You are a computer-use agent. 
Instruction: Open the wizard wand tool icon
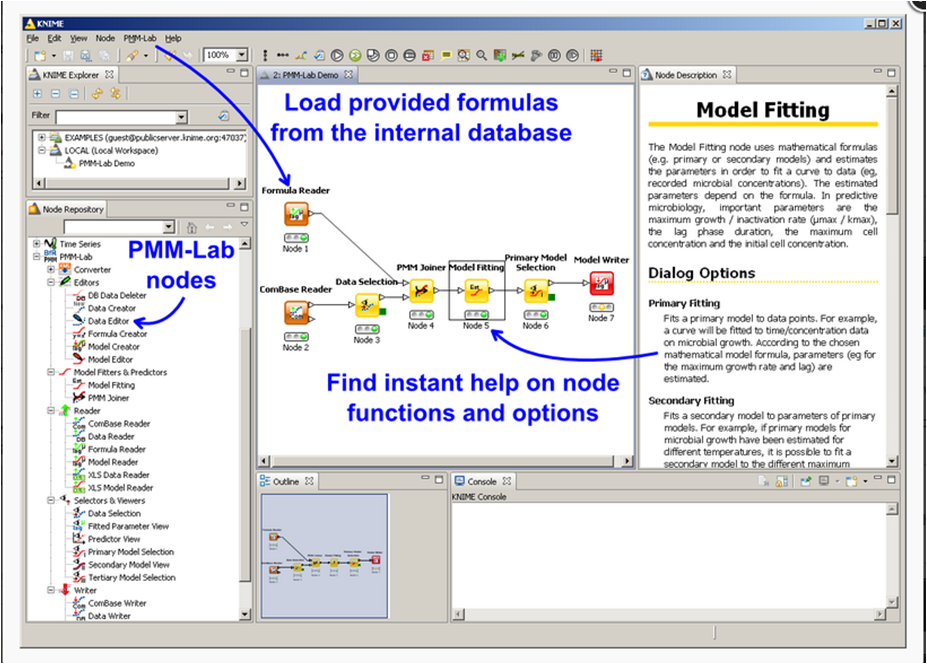[132, 56]
